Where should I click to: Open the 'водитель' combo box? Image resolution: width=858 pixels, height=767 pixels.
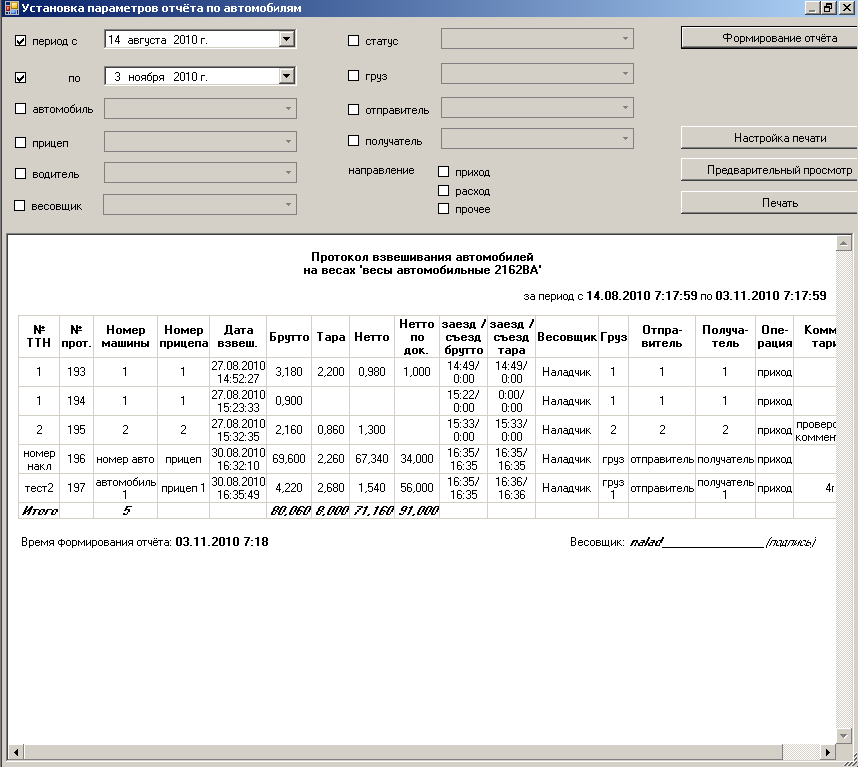pos(200,173)
